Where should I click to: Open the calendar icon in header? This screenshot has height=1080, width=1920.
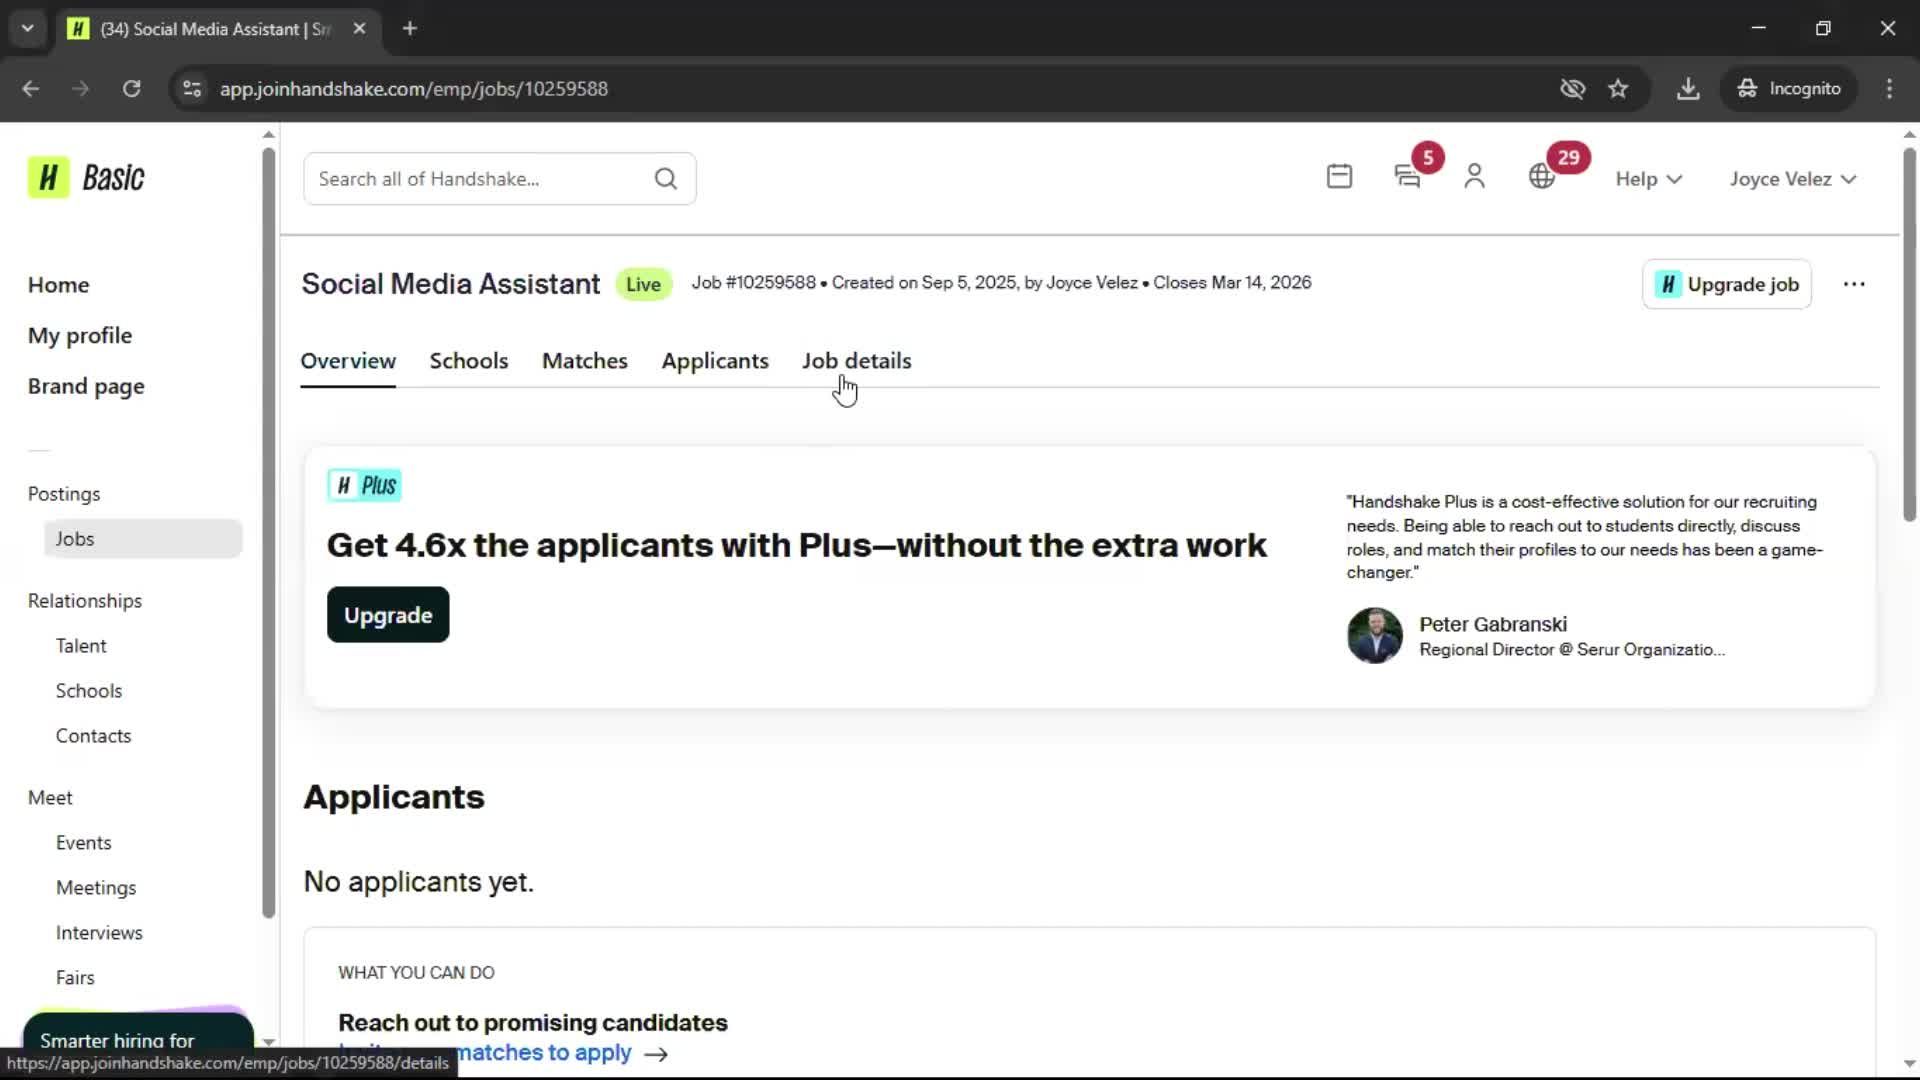(x=1339, y=177)
